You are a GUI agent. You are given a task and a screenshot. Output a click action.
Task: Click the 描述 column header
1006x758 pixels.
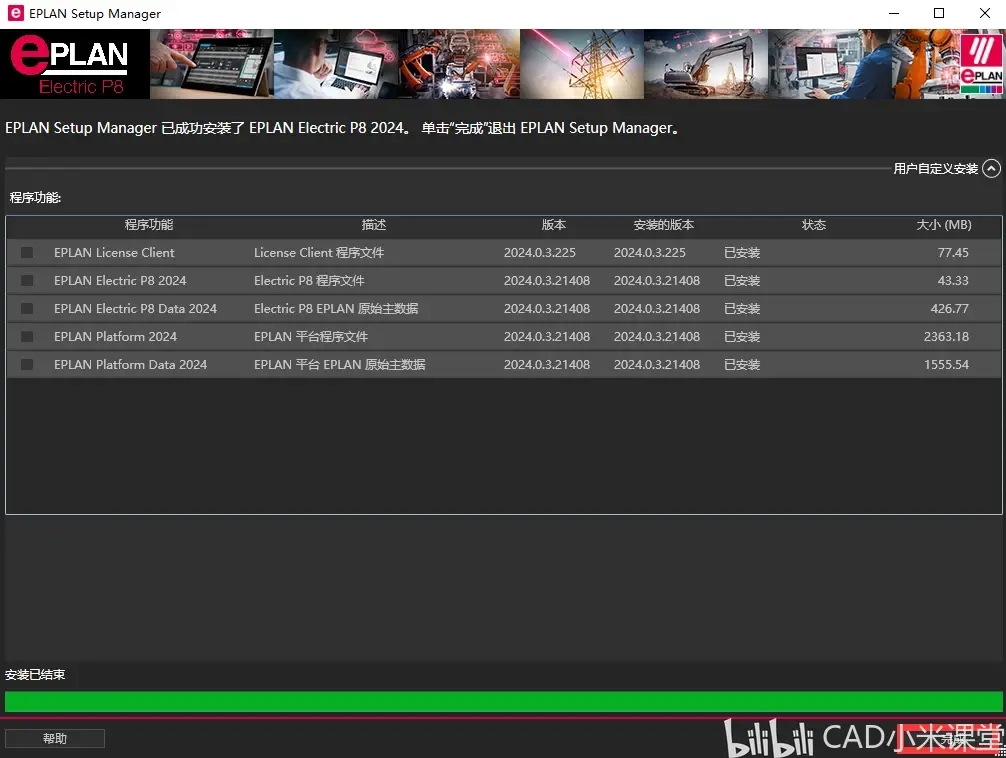click(x=374, y=225)
